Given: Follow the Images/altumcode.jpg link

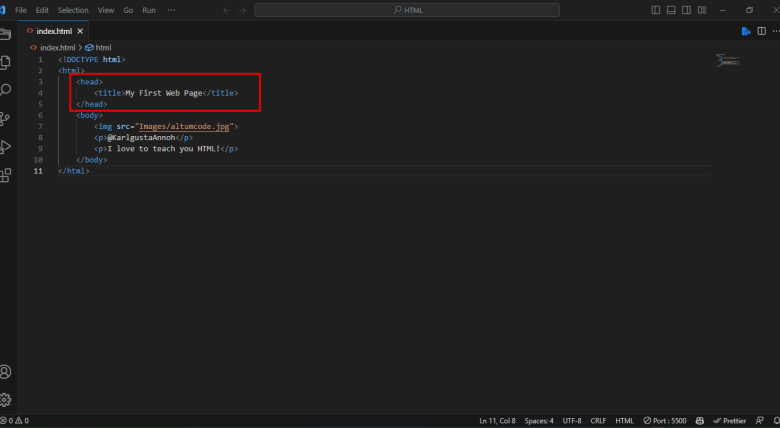Looking at the screenshot, I should point(184,126).
